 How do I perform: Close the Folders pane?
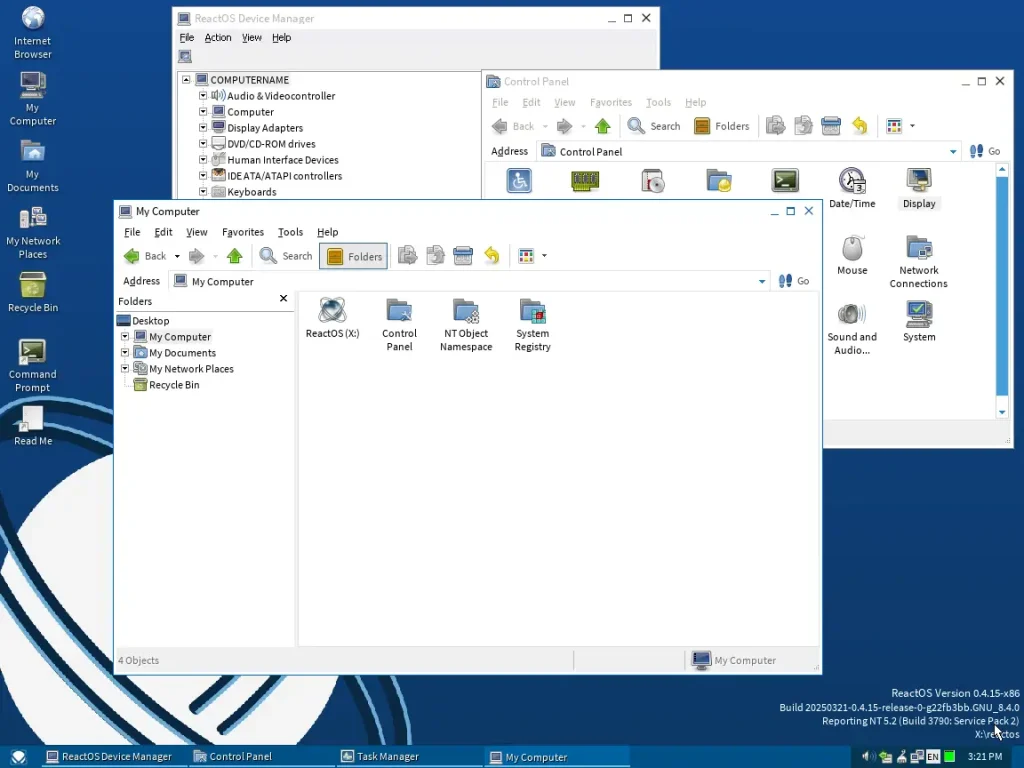pos(283,298)
